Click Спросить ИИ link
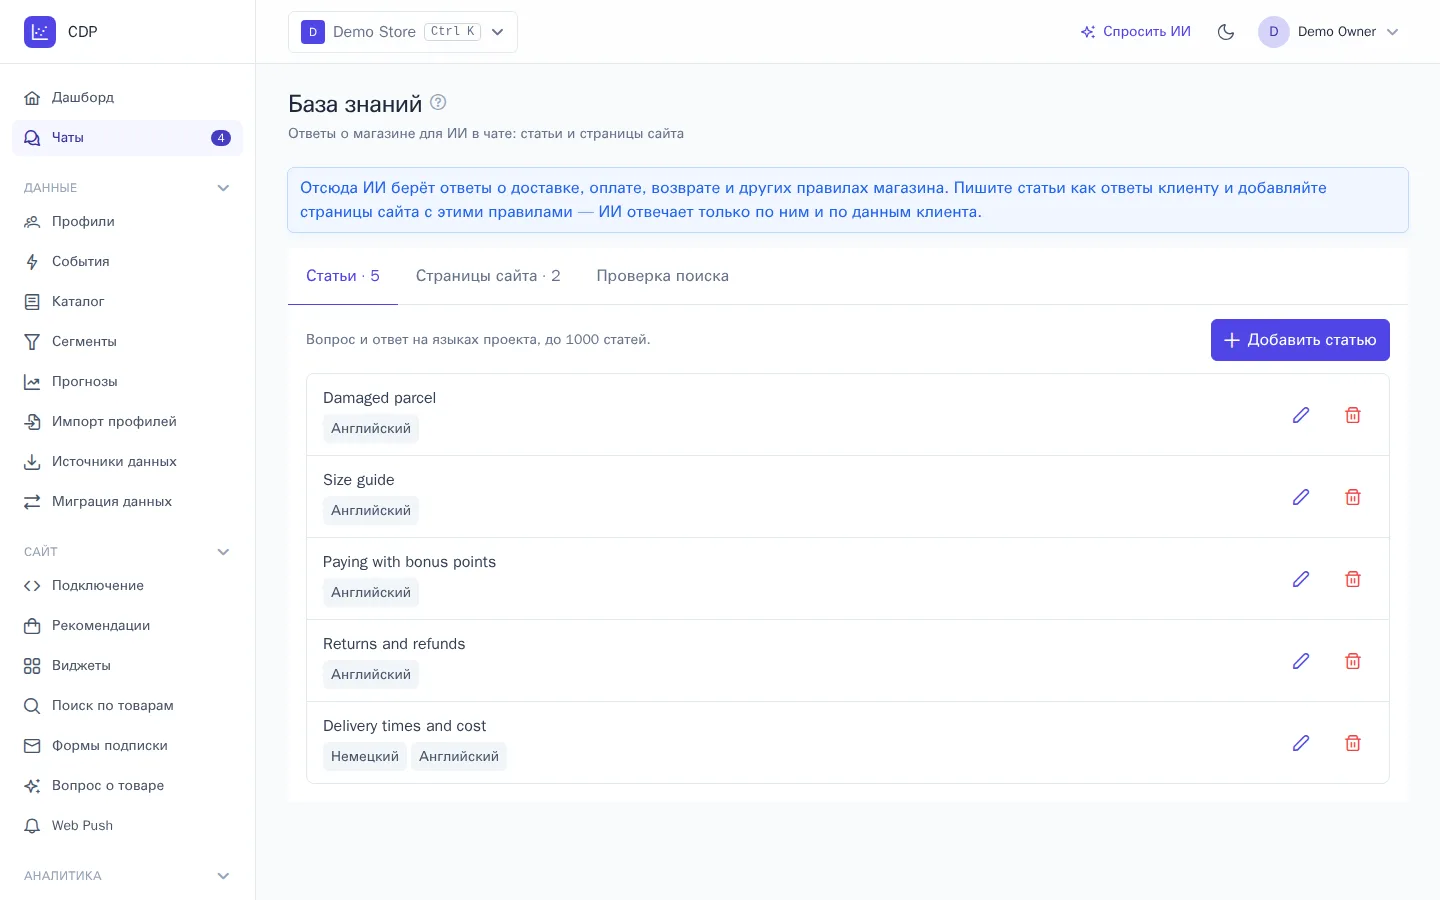 point(1136,32)
